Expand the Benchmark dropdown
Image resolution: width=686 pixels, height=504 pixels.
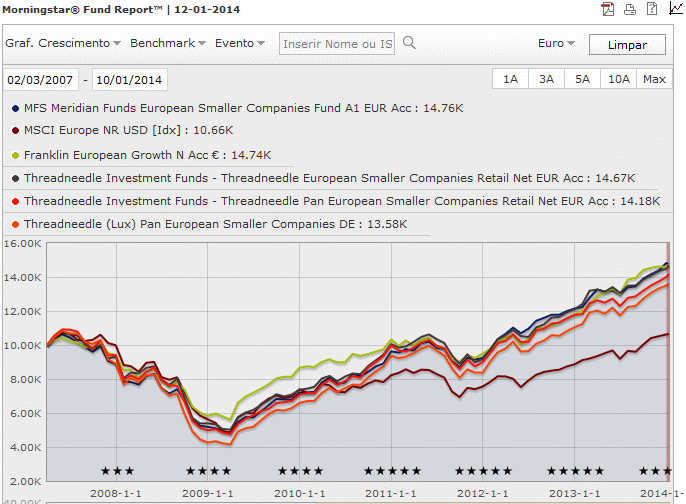click(x=168, y=43)
